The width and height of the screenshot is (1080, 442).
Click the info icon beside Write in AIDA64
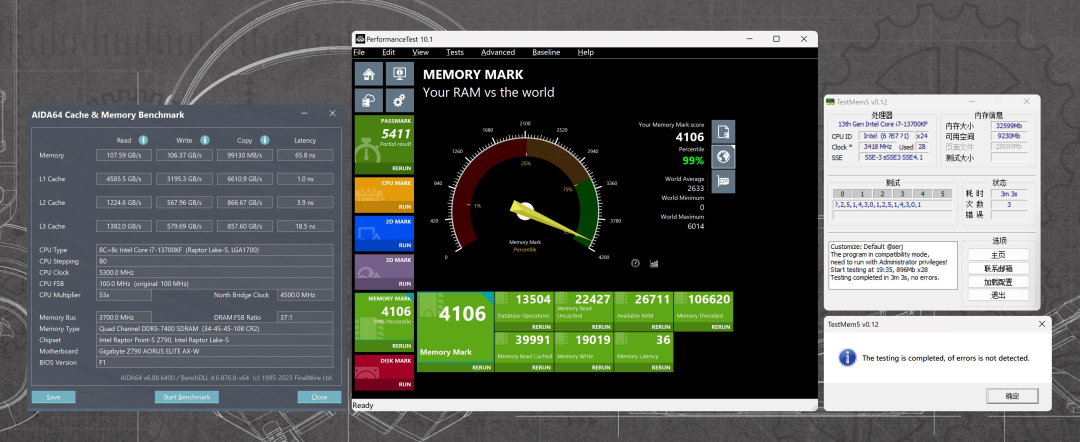click(x=205, y=140)
